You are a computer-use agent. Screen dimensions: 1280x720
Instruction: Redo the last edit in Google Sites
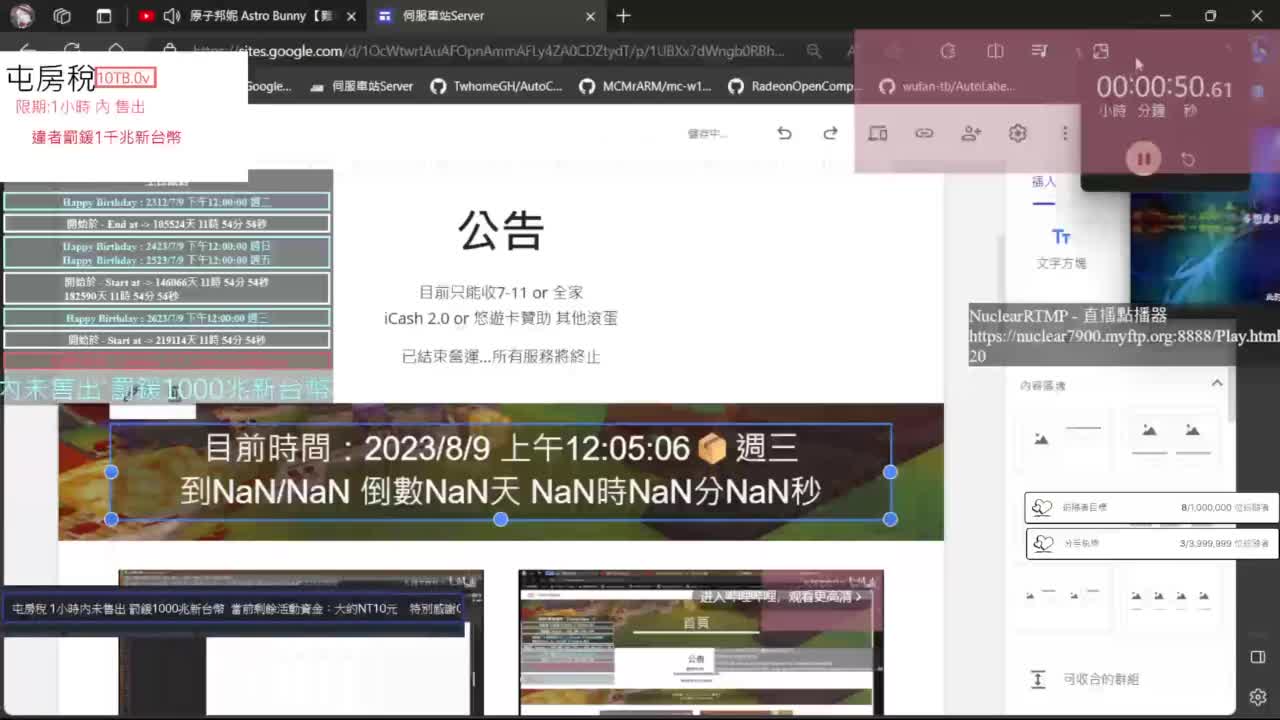(x=830, y=133)
